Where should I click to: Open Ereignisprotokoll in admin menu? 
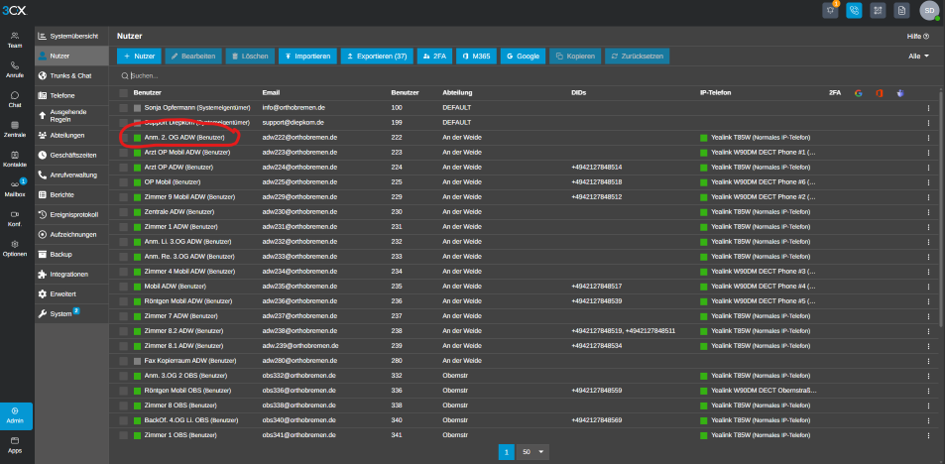click(71, 215)
